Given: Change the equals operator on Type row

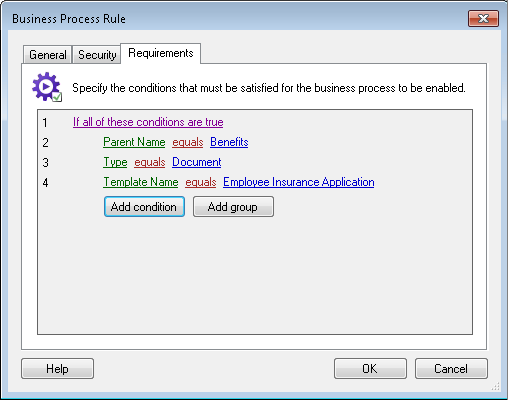Looking at the screenshot, I should pyautogui.click(x=150, y=162).
